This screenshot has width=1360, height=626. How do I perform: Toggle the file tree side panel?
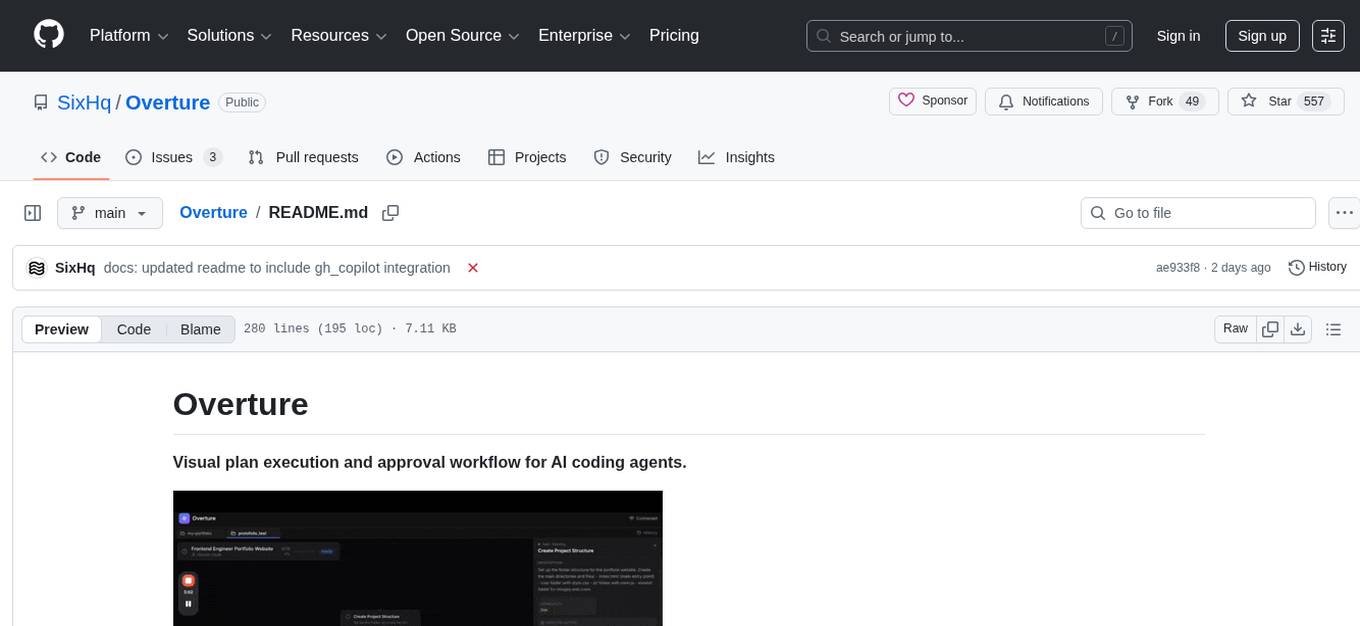click(x=33, y=213)
